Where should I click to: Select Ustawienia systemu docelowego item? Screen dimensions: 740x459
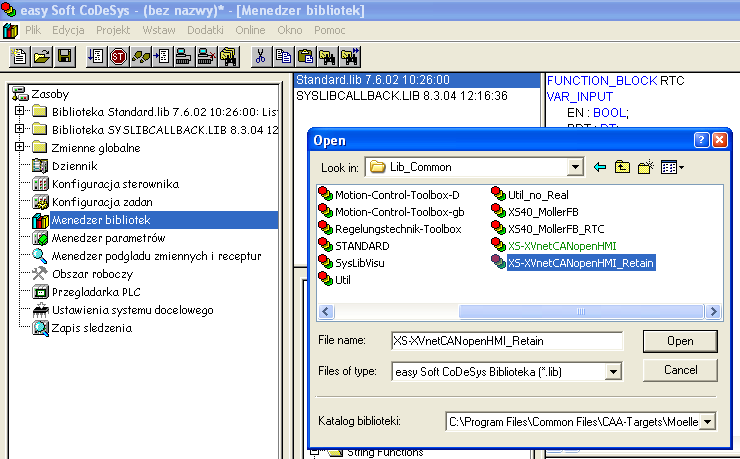tap(133, 310)
